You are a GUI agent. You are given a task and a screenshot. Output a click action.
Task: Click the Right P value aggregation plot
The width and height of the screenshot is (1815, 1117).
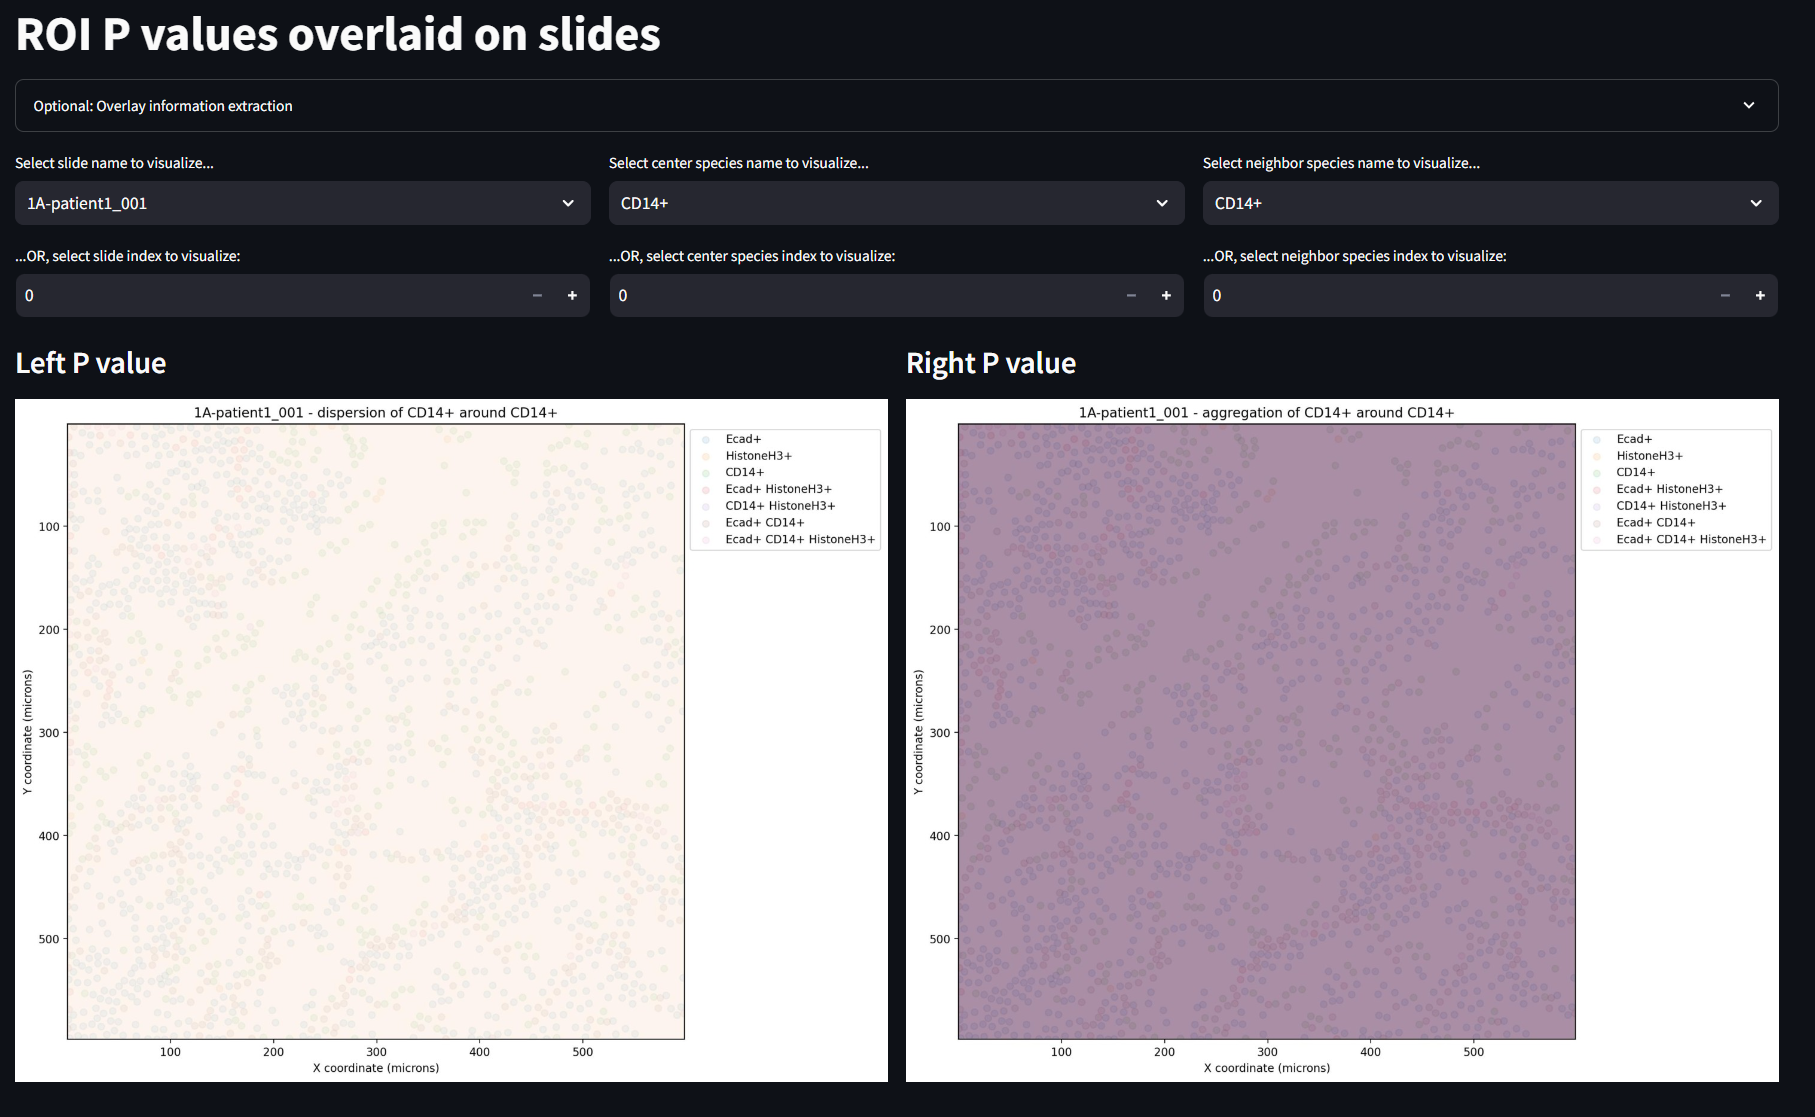(1267, 732)
